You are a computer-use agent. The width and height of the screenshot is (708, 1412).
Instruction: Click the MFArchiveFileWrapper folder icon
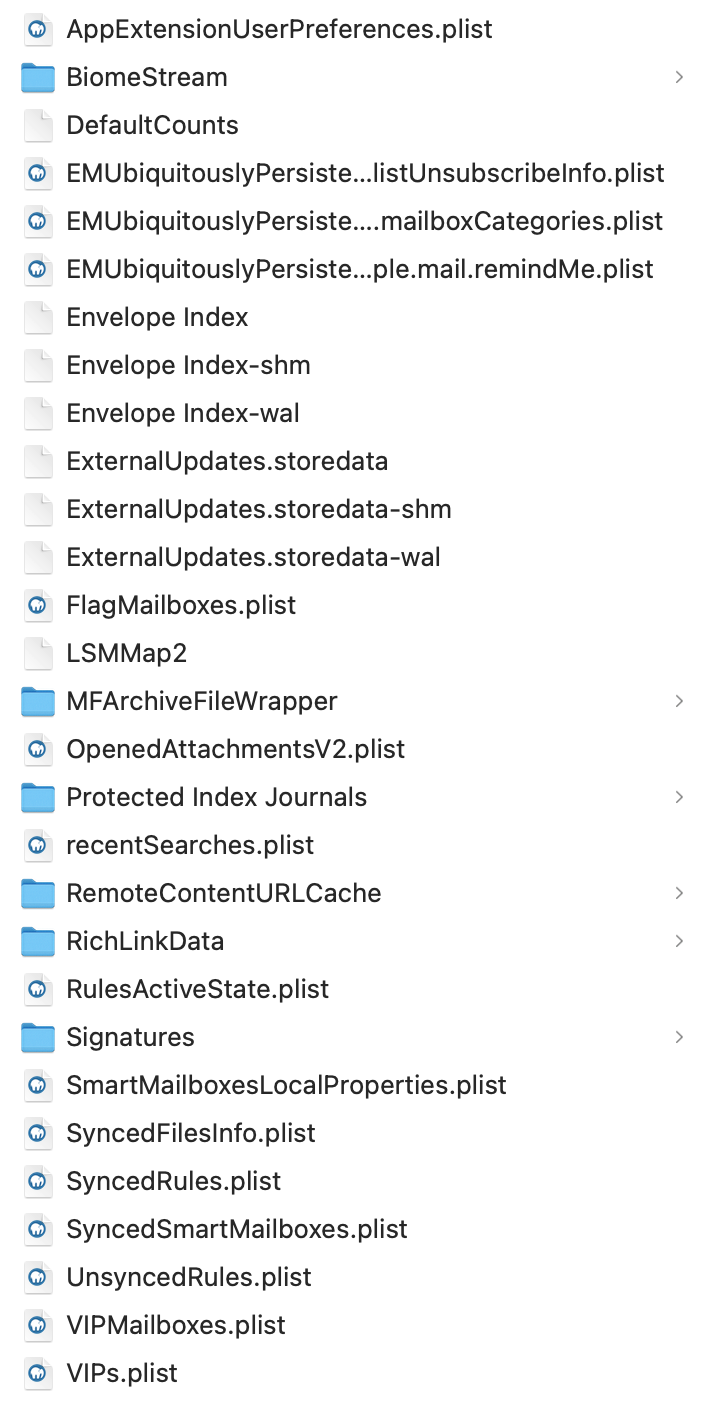38,701
